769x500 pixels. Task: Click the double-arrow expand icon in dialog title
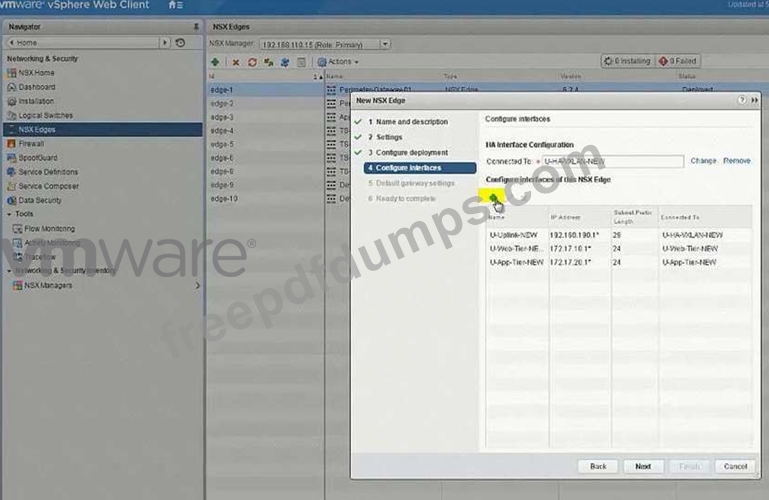click(x=754, y=100)
